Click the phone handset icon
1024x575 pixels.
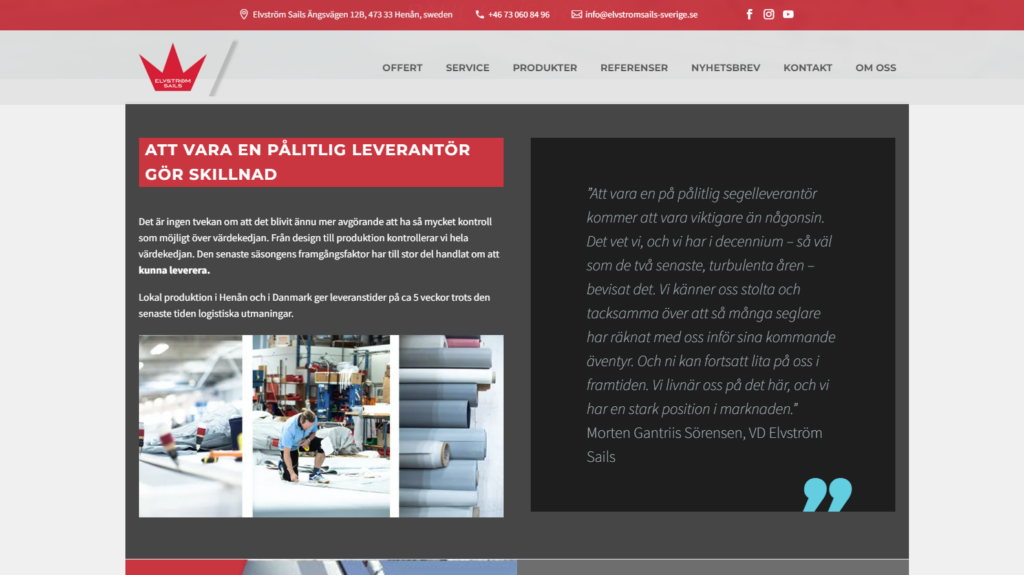click(x=480, y=14)
